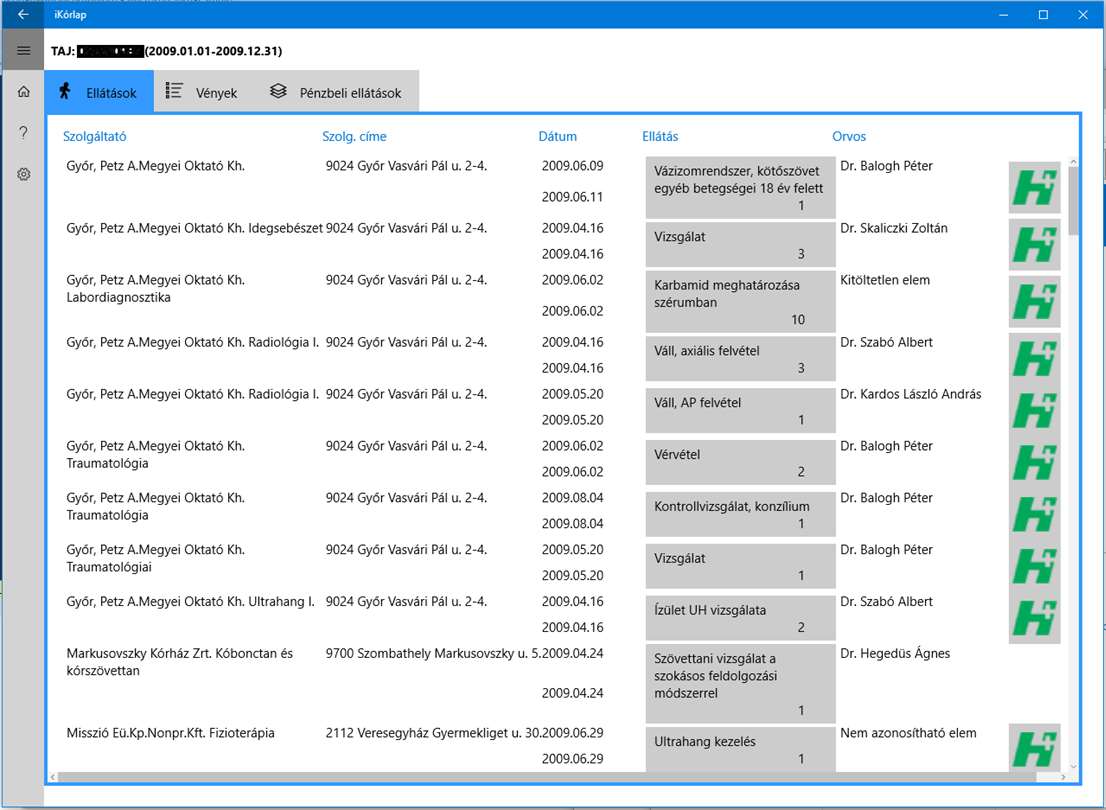Click hospital icon for Kontrollvizsgálat, konzílium row

[x=1034, y=514]
